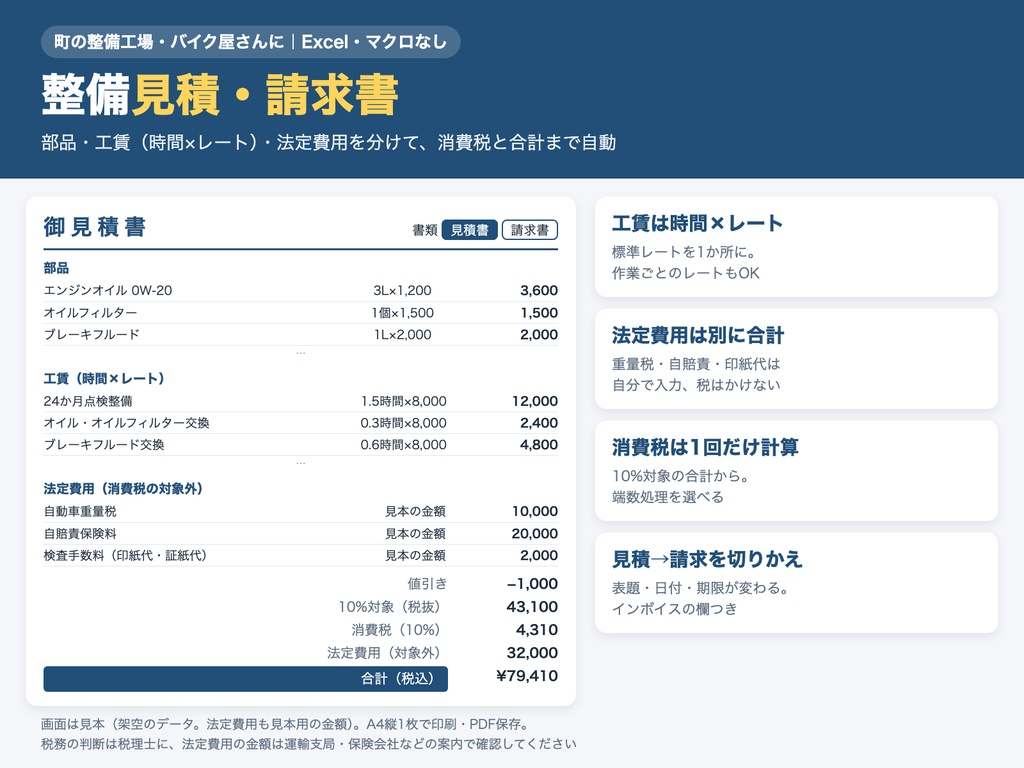1024x768 pixels.
Task: Click the amount 2,400 in labor section
Action: tap(539, 423)
